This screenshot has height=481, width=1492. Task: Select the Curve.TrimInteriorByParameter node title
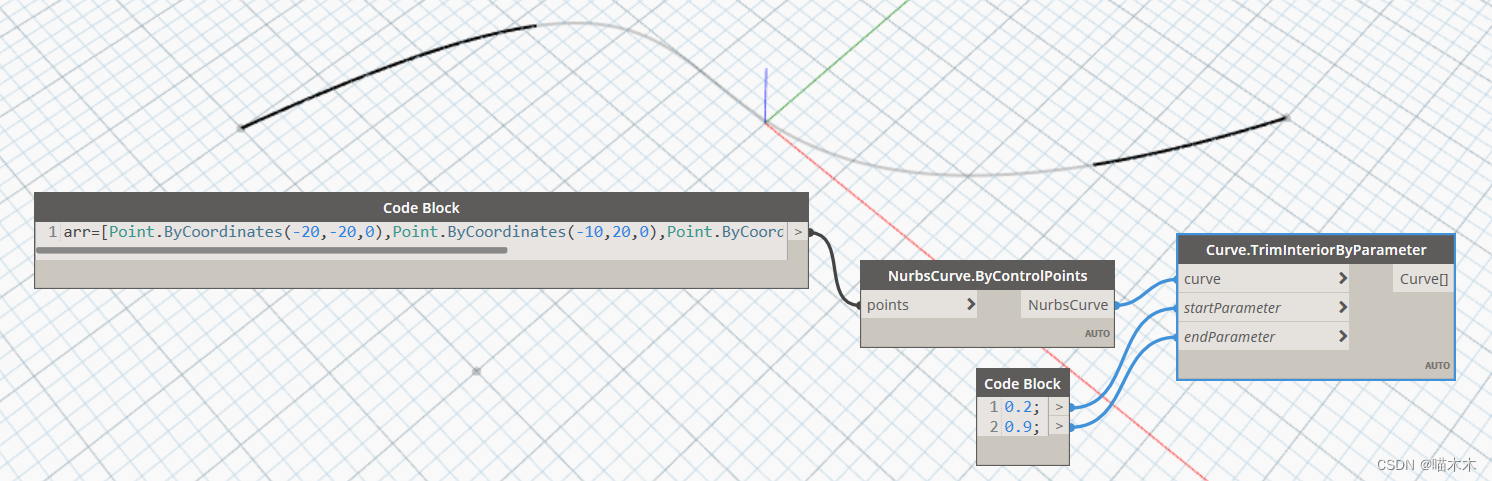[1315, 250]
